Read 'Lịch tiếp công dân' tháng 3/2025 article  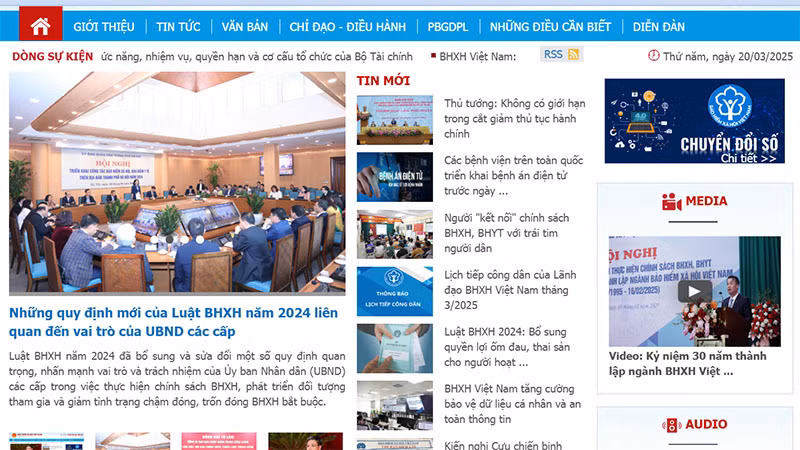pos(510,290)
